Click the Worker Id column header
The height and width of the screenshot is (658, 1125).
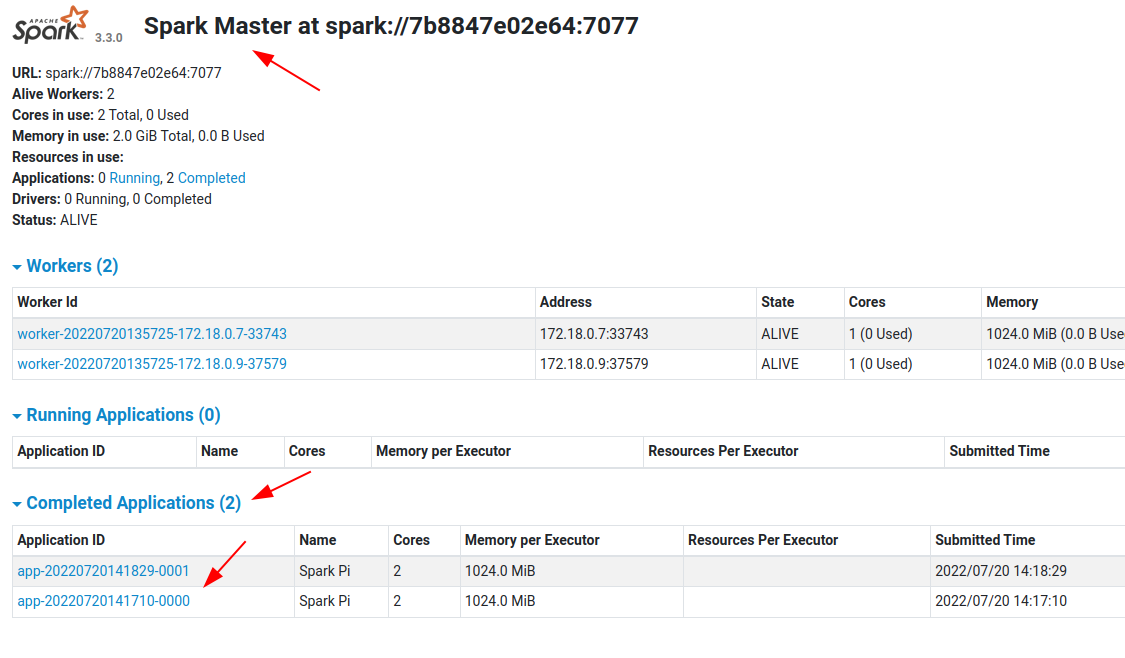coord(47,302)
